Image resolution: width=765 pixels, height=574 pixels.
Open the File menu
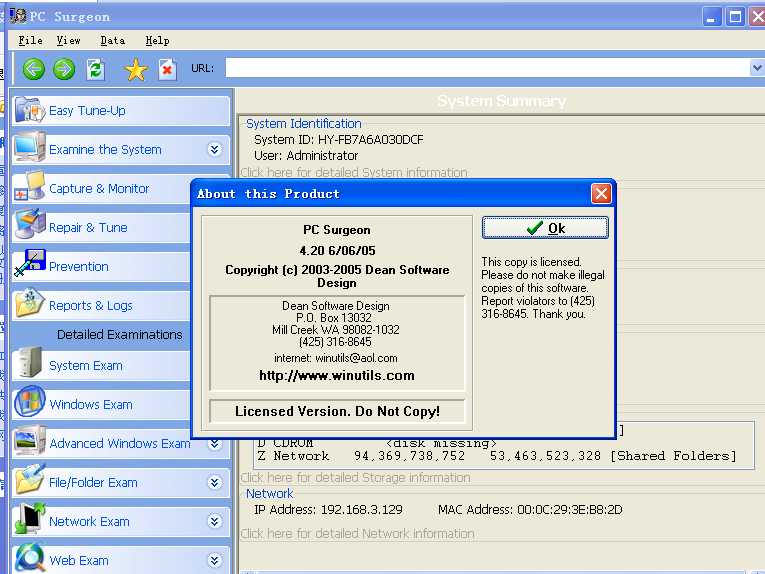[30, 40]
